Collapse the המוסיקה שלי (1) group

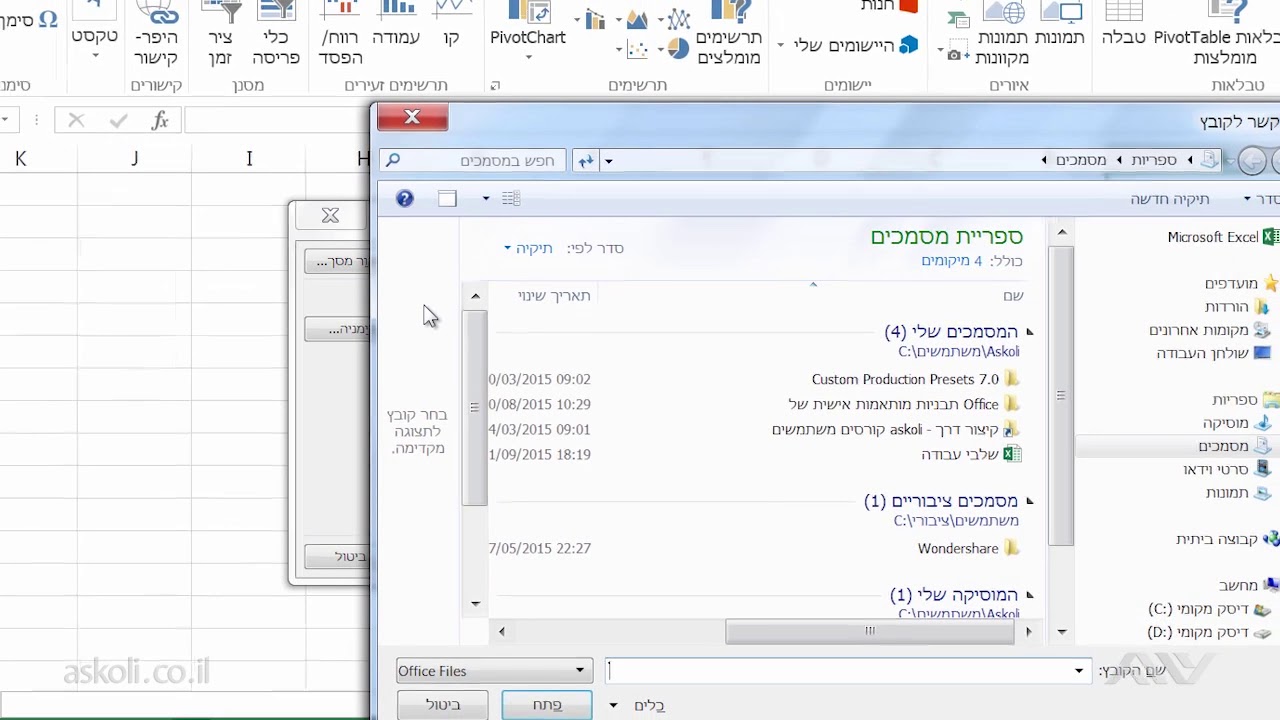pos(1029,595)
